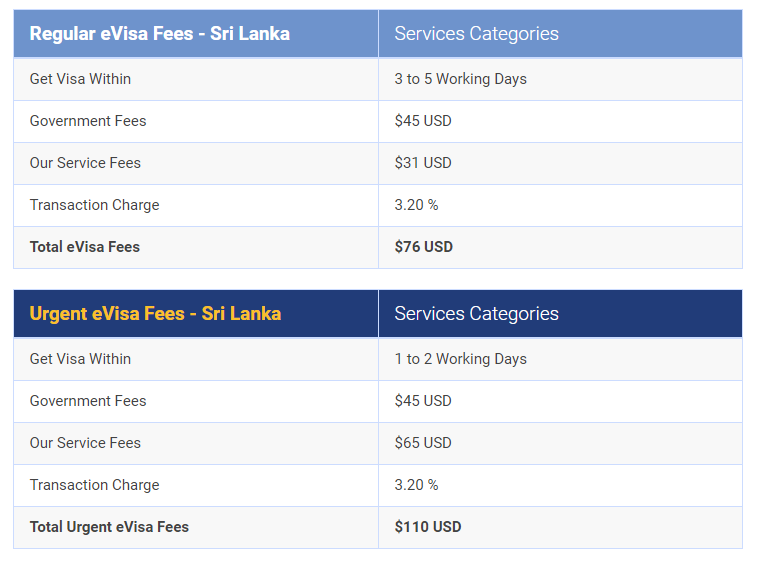The image size is (758, 562).
Task: Select "Transaction Charge" label in the urgent table
Action: (x=94, y=485)
